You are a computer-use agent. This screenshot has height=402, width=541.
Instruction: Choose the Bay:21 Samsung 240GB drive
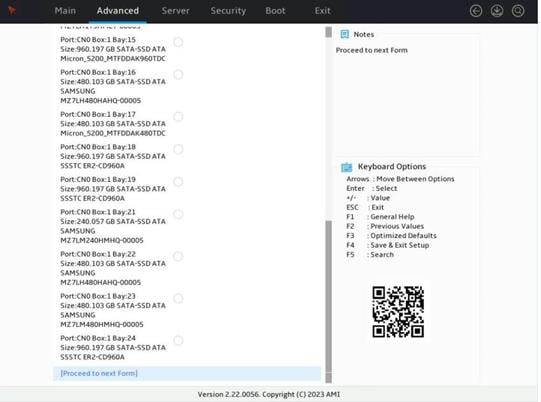click(x=179, y=215)
